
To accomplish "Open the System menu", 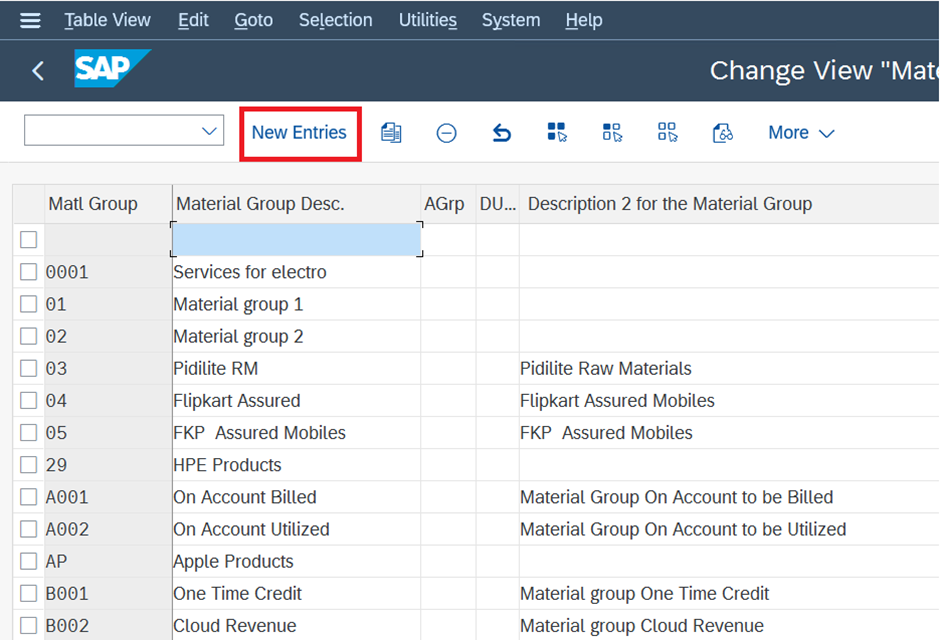I will click(x=511, y=20).
